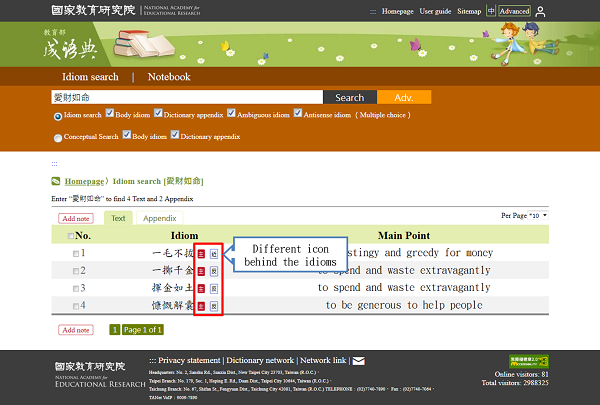Click the mail envelope icon in footer

click(x=358, y=360)
